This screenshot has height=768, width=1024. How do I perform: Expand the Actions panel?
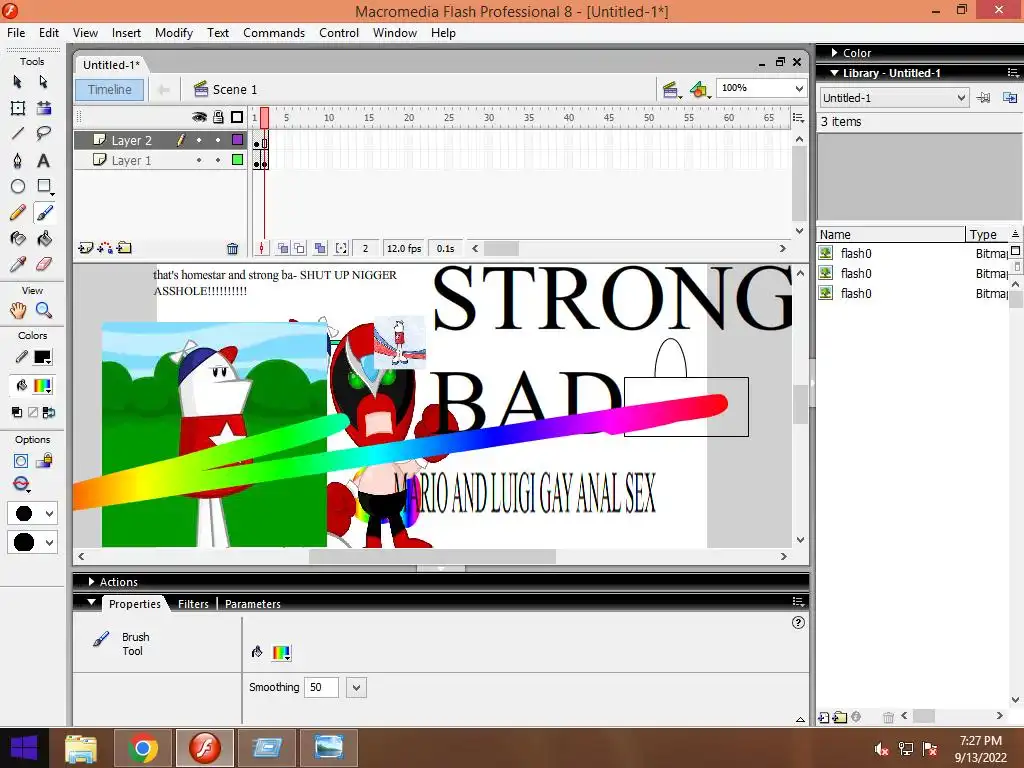coord(91,581)
